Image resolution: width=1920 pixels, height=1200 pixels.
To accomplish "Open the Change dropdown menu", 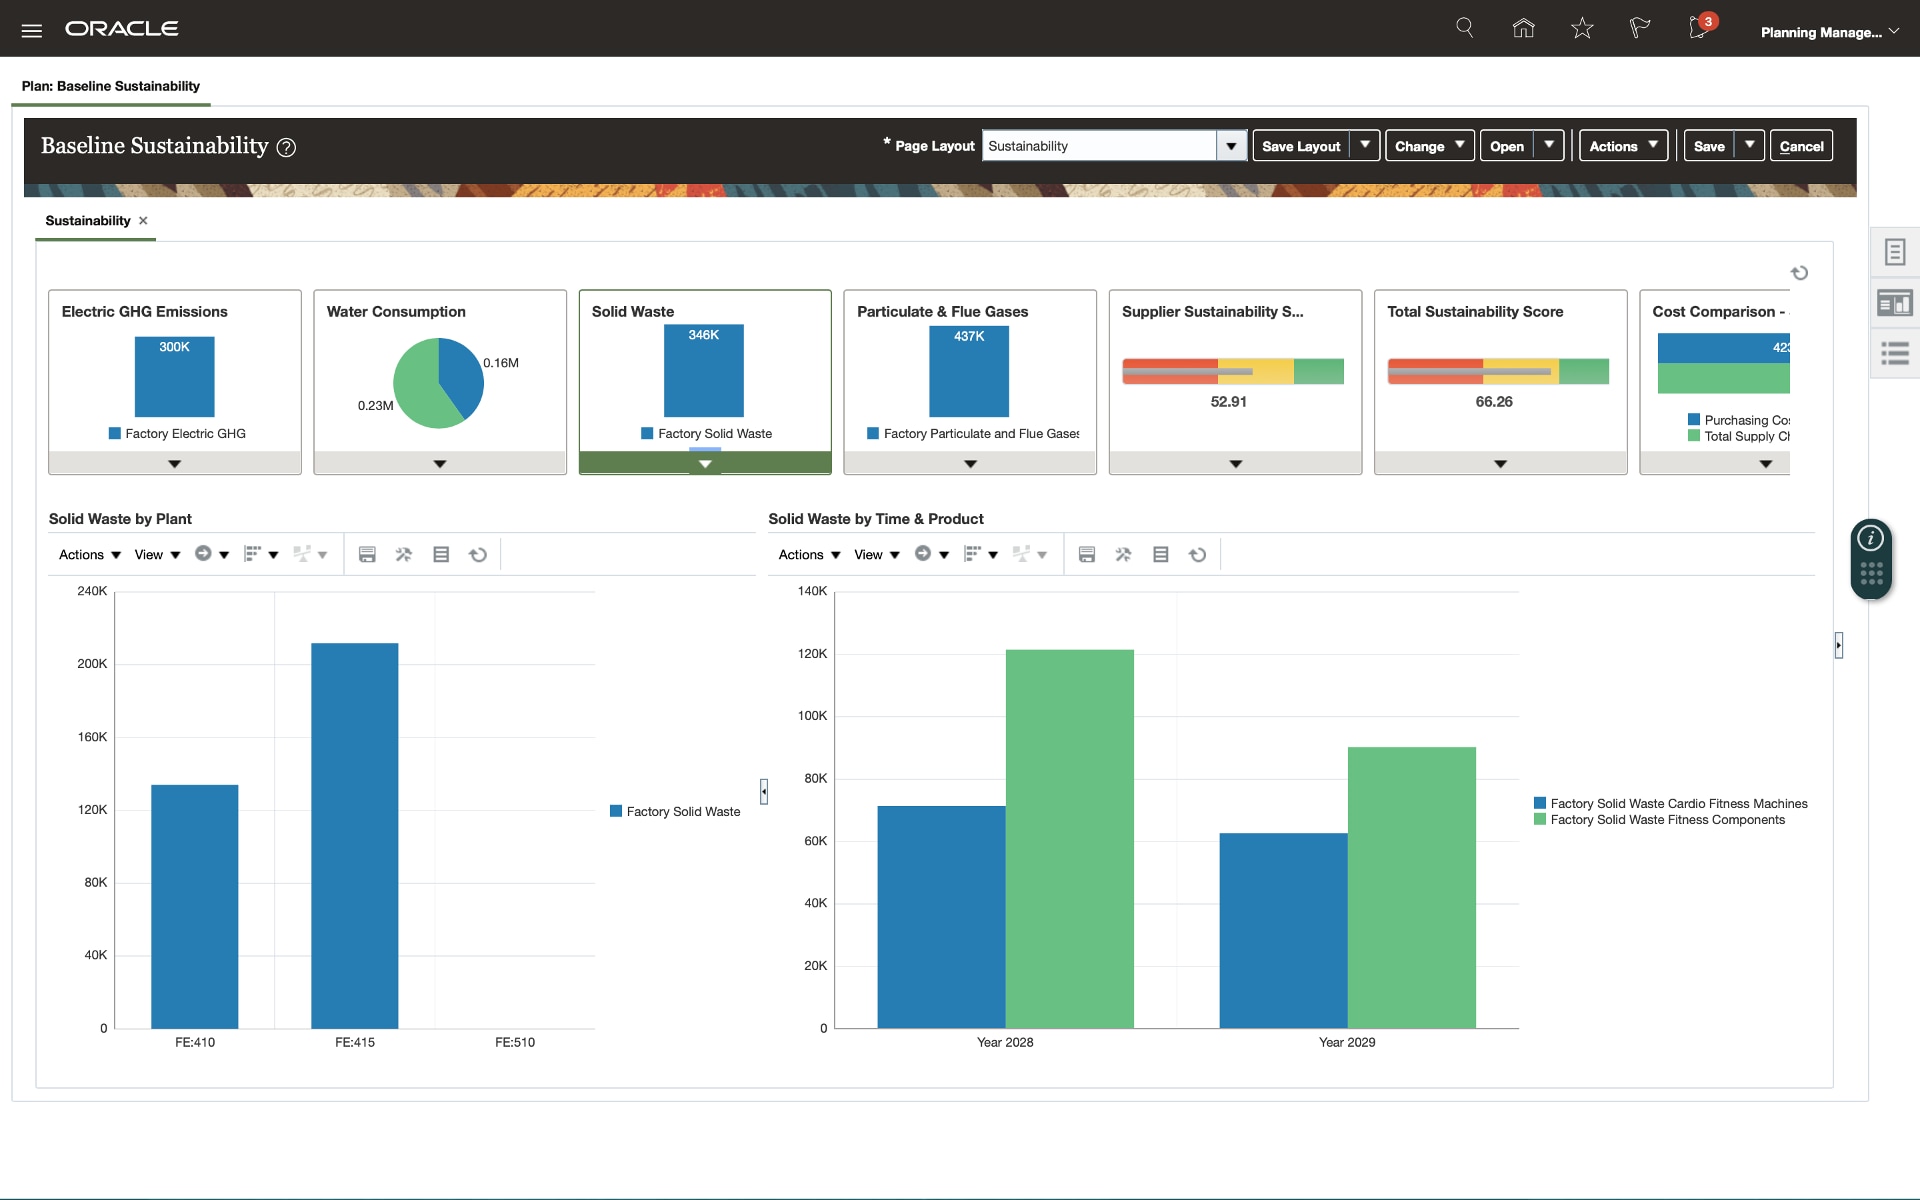I will [x=1429, y=146].
